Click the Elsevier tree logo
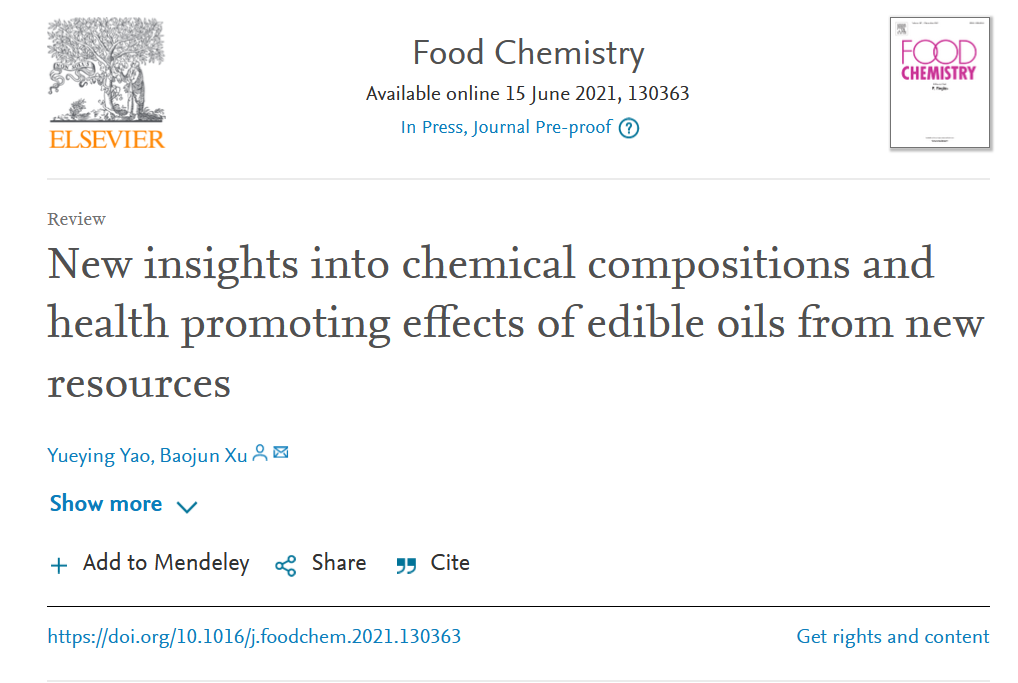Screen dimensions: 1018x683 click(106, 70)
